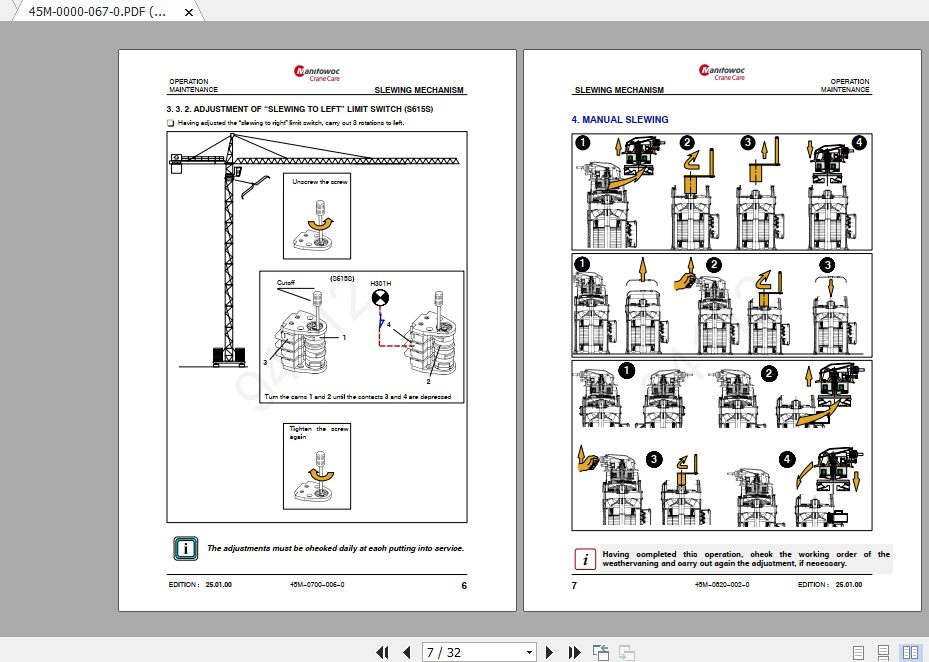Go to the previous page
This screenshot has height=662, width=929.
406,652
